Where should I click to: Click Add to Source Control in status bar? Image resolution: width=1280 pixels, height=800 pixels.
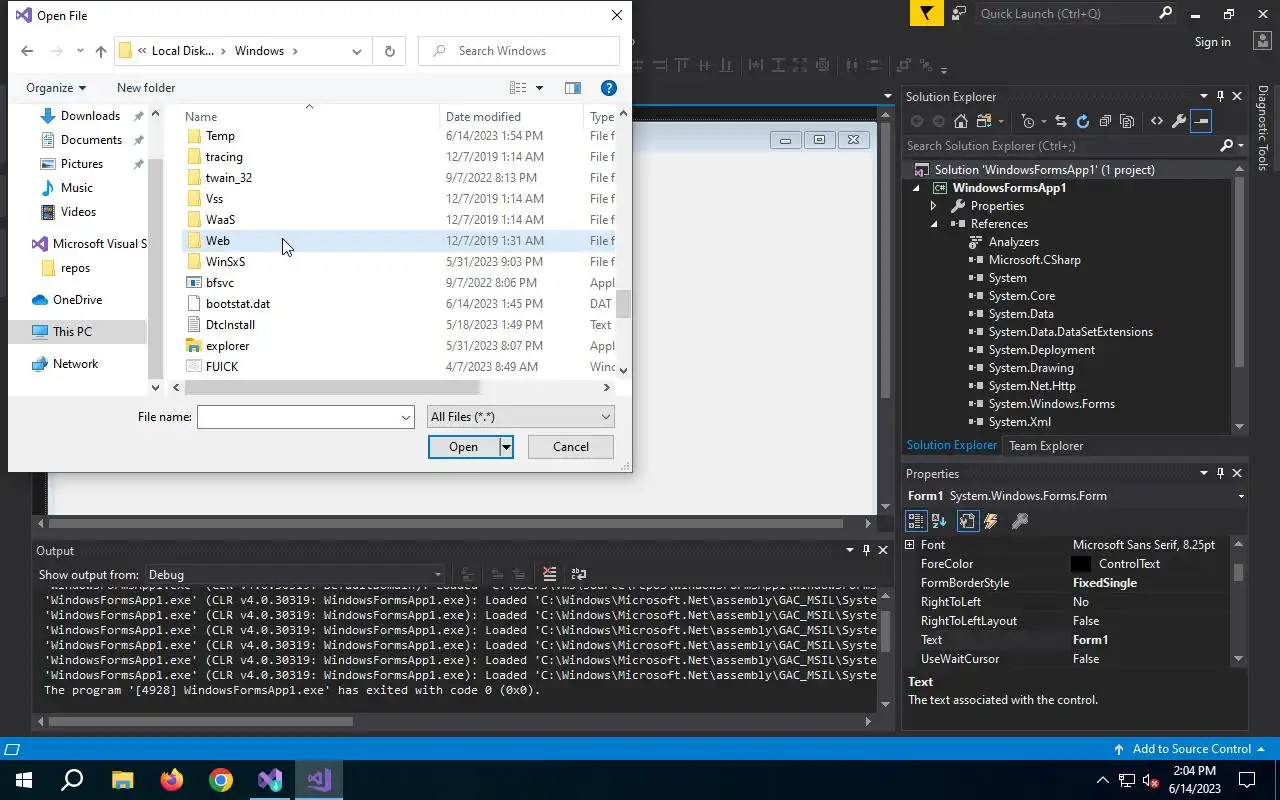pos(1190,749)
